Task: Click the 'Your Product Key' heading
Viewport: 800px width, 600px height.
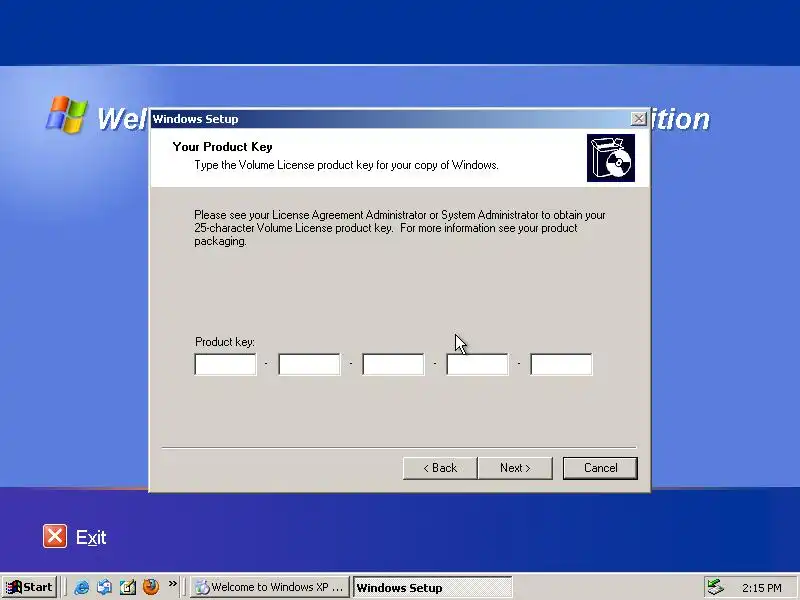Action: (222, 147)
